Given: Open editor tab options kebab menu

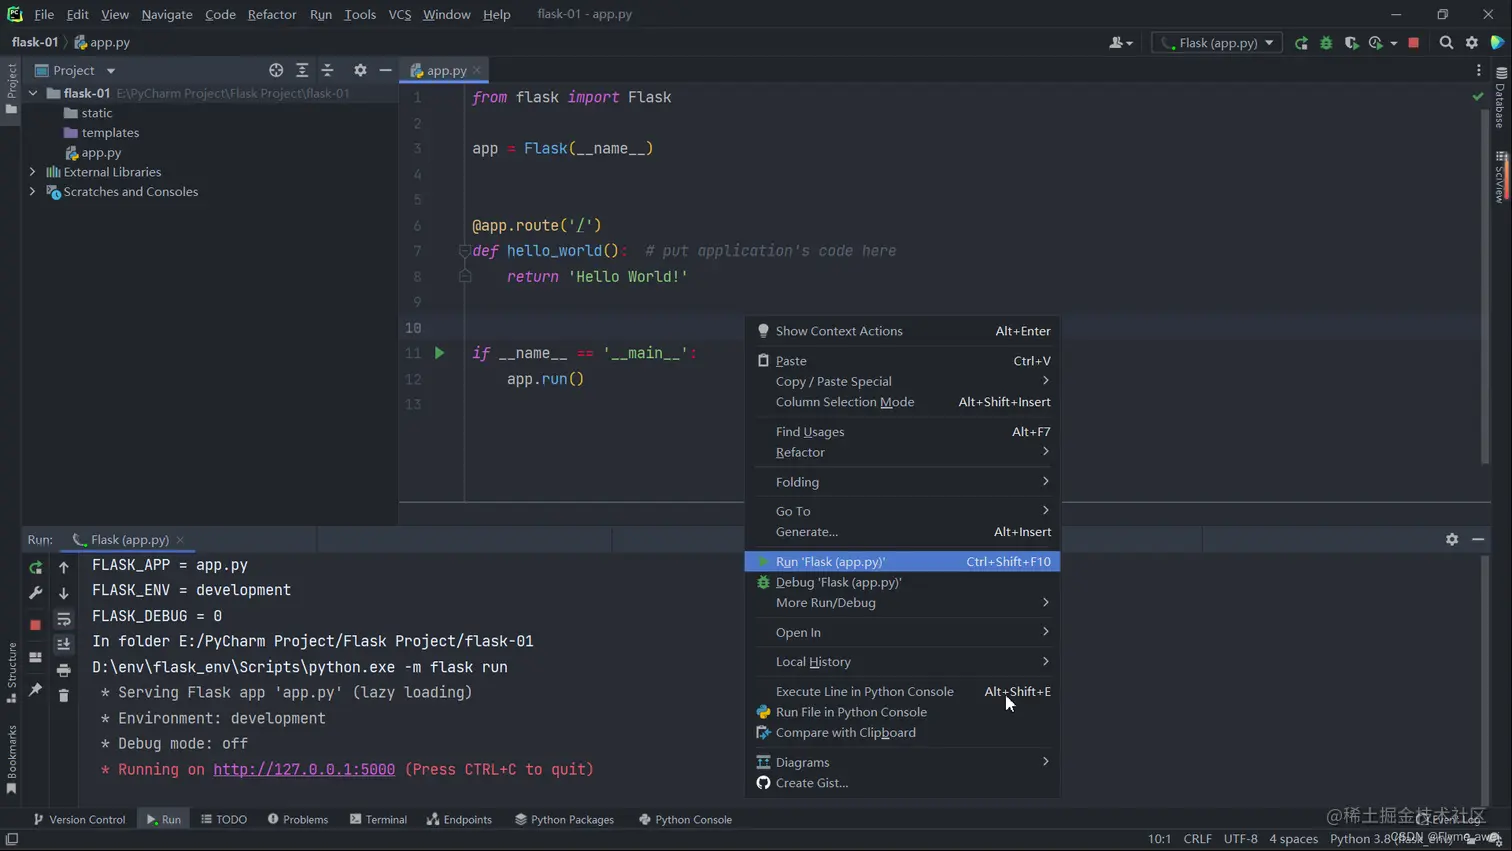Looking at the screenshot, I should click(x=1479, y=70).
